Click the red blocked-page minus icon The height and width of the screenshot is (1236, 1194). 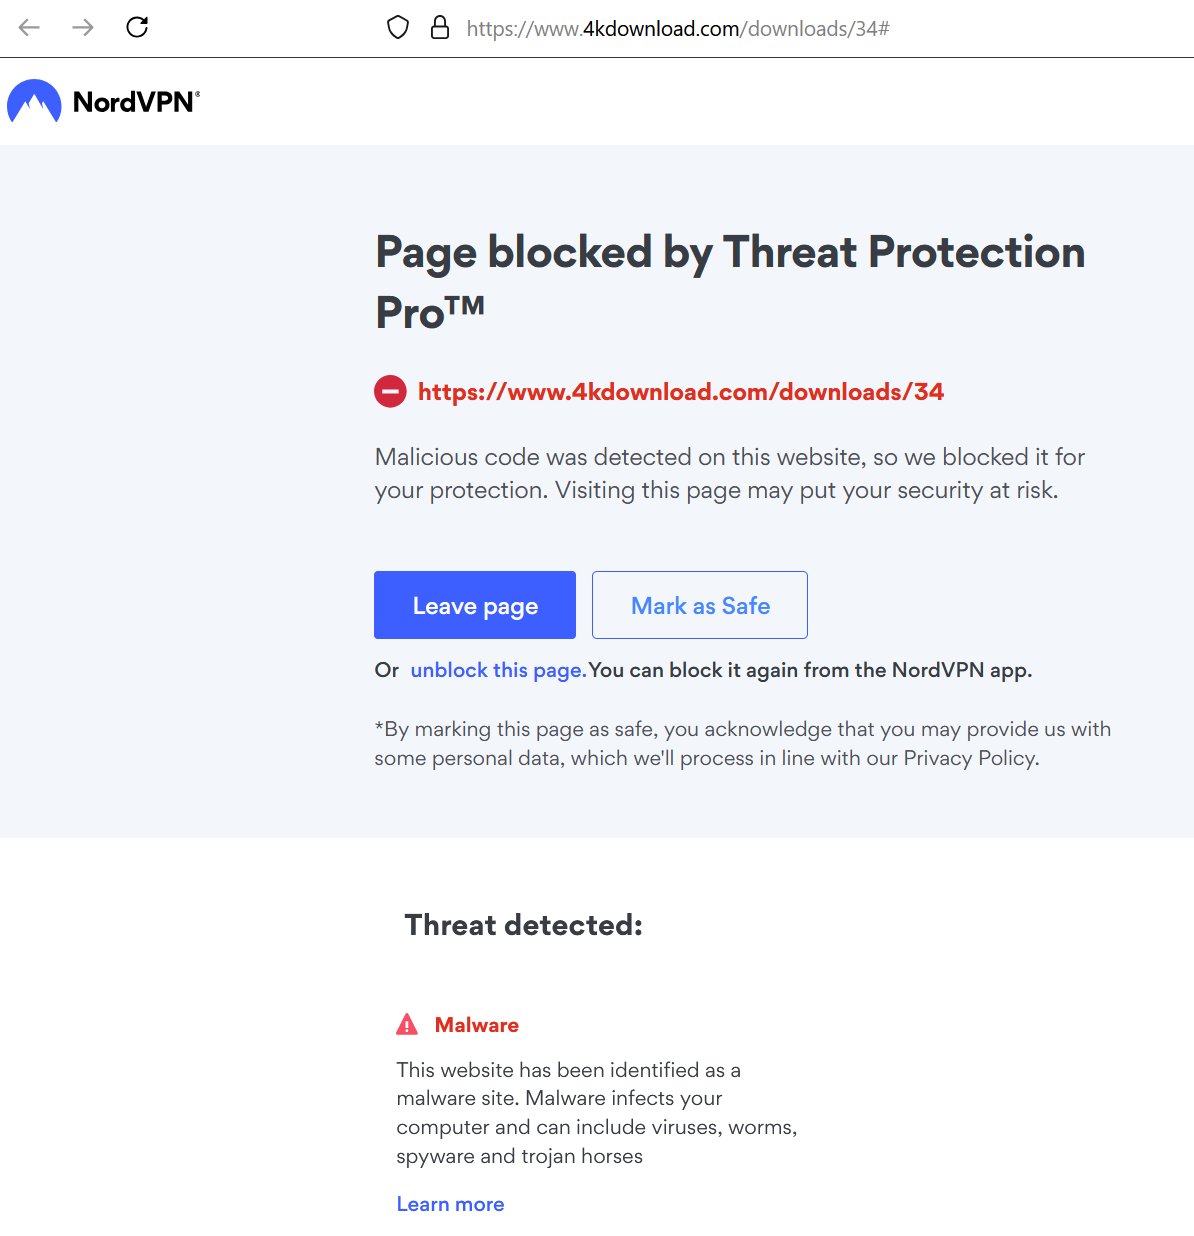(x=390, y=391)
